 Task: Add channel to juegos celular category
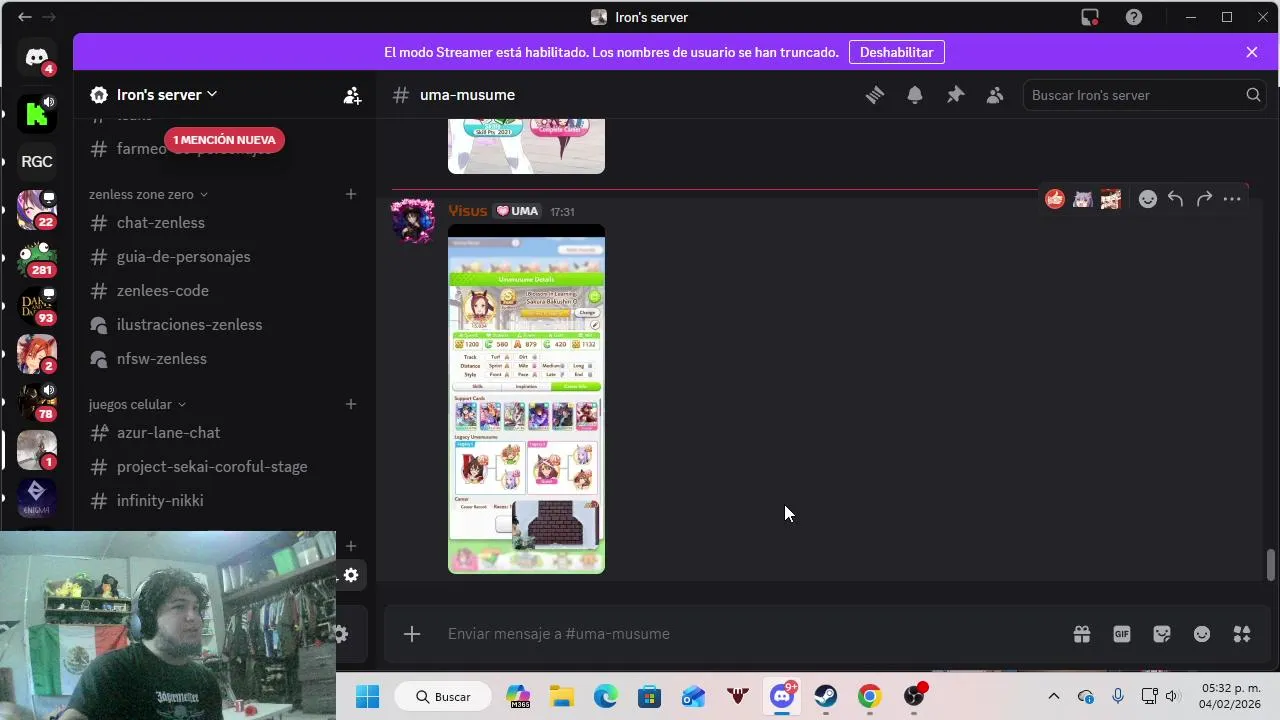point(351,404)
